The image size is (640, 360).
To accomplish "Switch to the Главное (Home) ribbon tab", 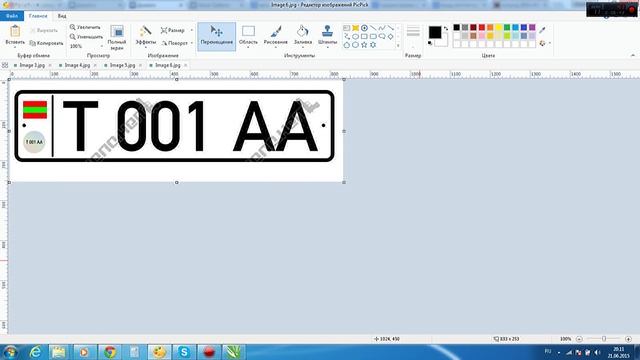I will point(38,16).
